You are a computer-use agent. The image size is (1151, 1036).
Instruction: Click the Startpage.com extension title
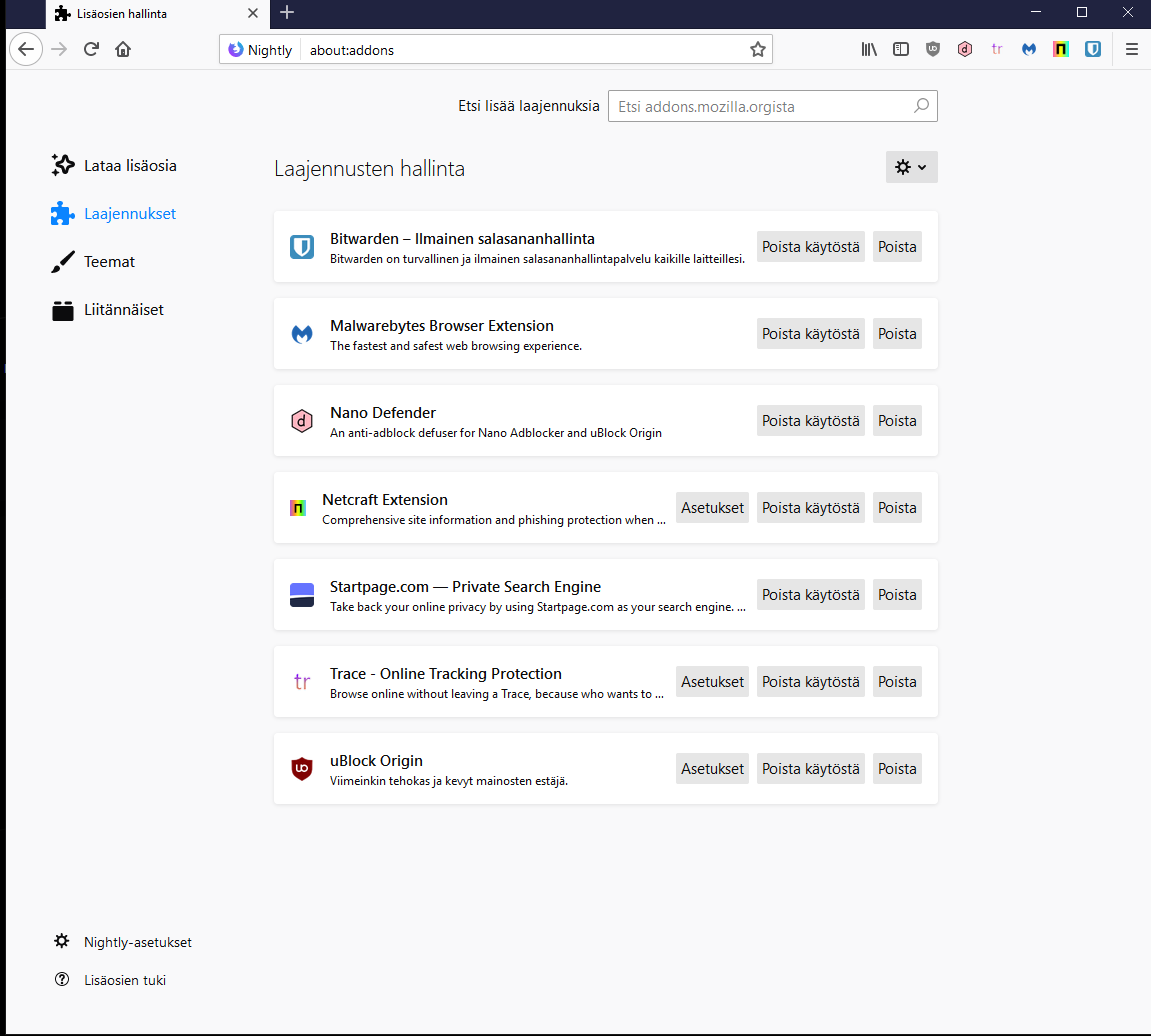(465, 587)
